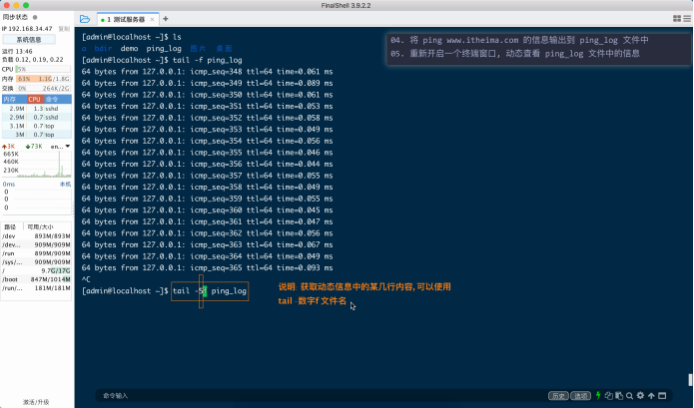This screenshot has width=694, height=408.
Task: Open the grid layout view icon
Action: point(677,19)
